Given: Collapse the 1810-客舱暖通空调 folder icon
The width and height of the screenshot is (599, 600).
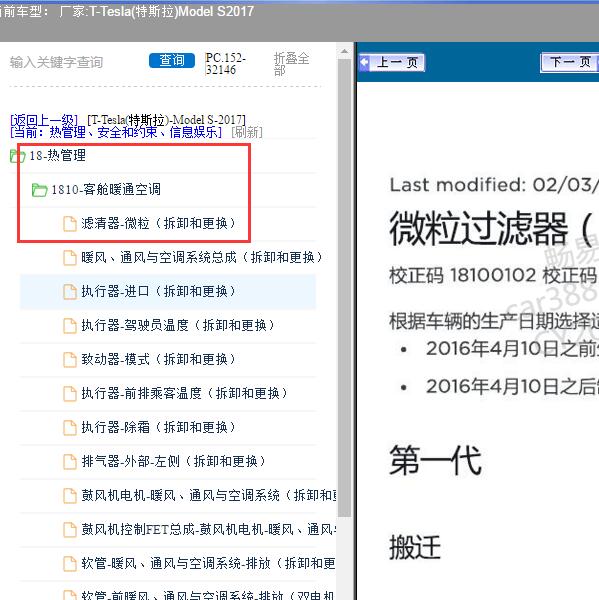Looking at the screenshot, I should coord(39,190).
